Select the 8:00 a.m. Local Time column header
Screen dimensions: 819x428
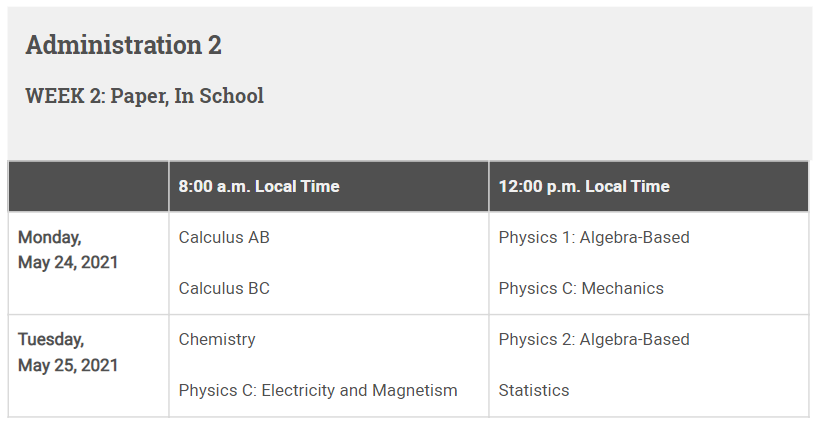(x=259, y=186)
